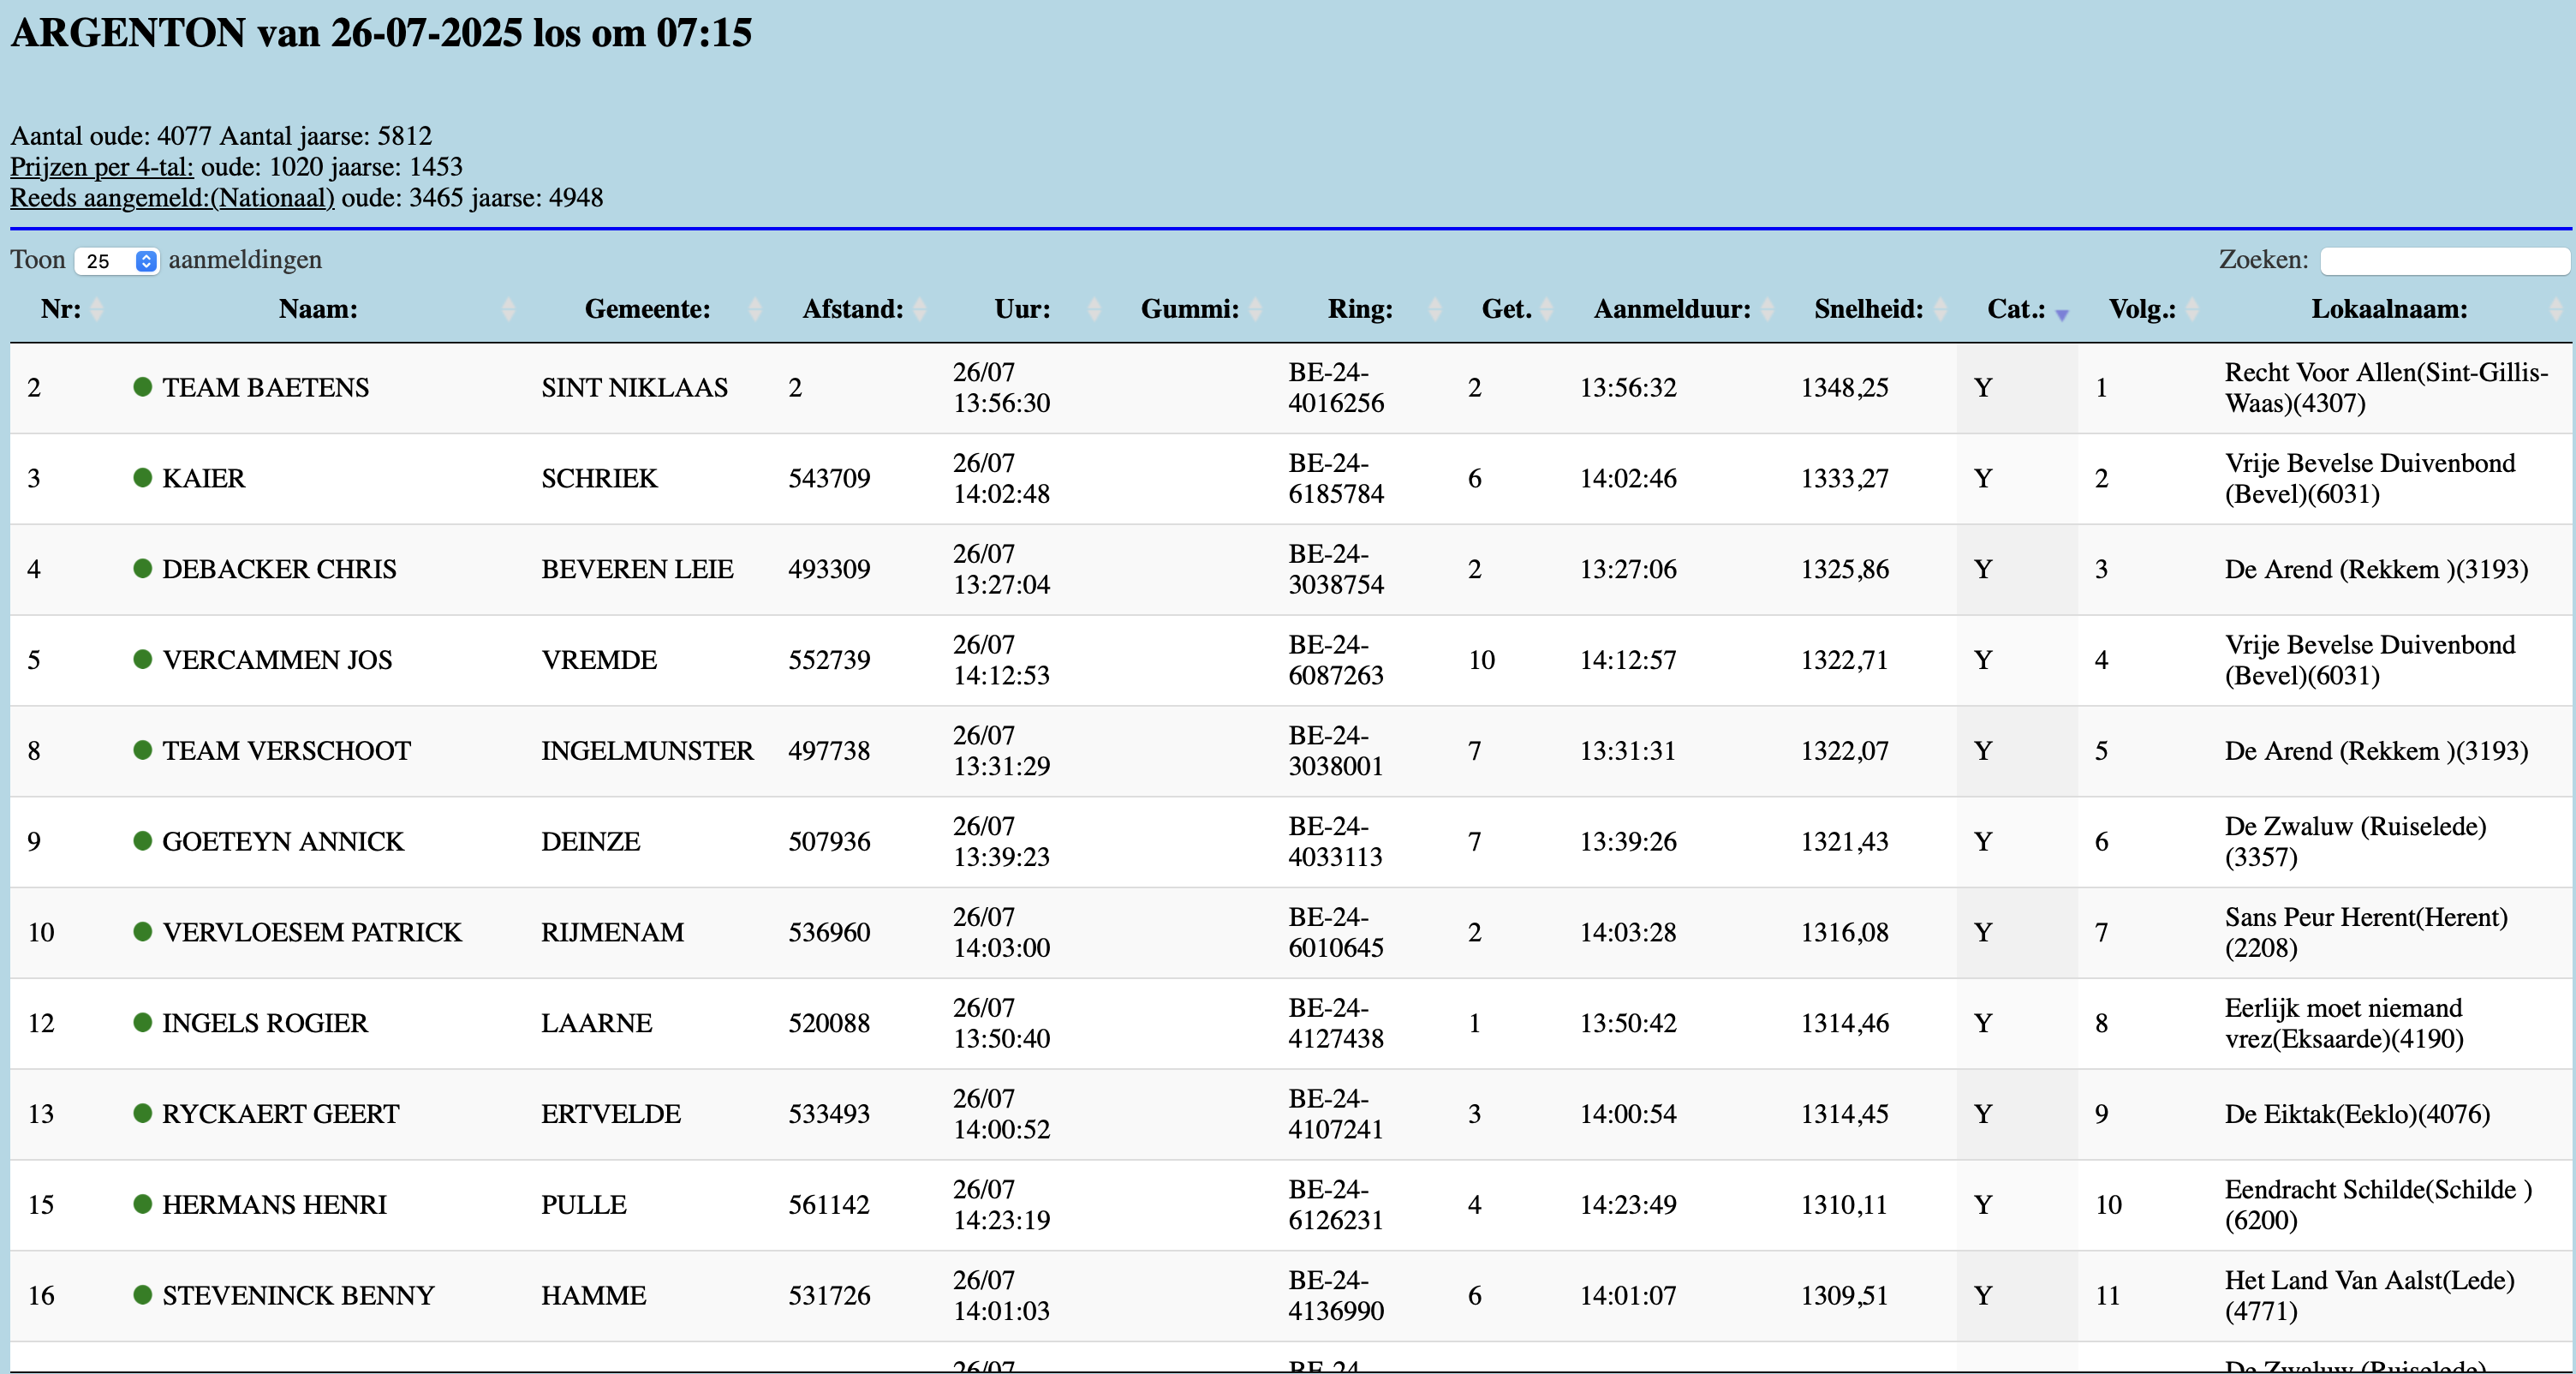Sort table by Cat. column arrow

point(2061,314)
